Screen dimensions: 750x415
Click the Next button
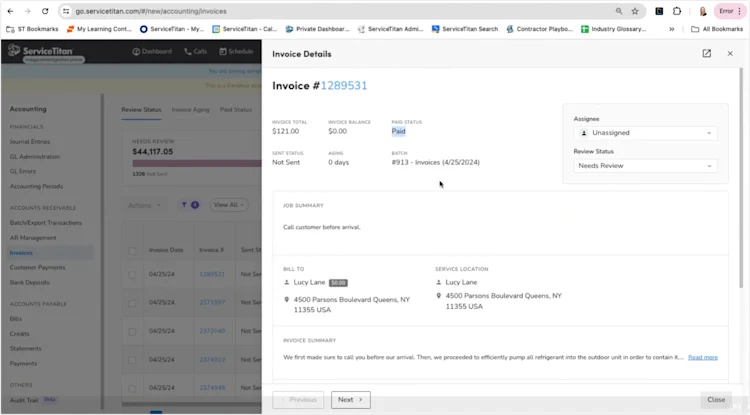pos(351,400)
